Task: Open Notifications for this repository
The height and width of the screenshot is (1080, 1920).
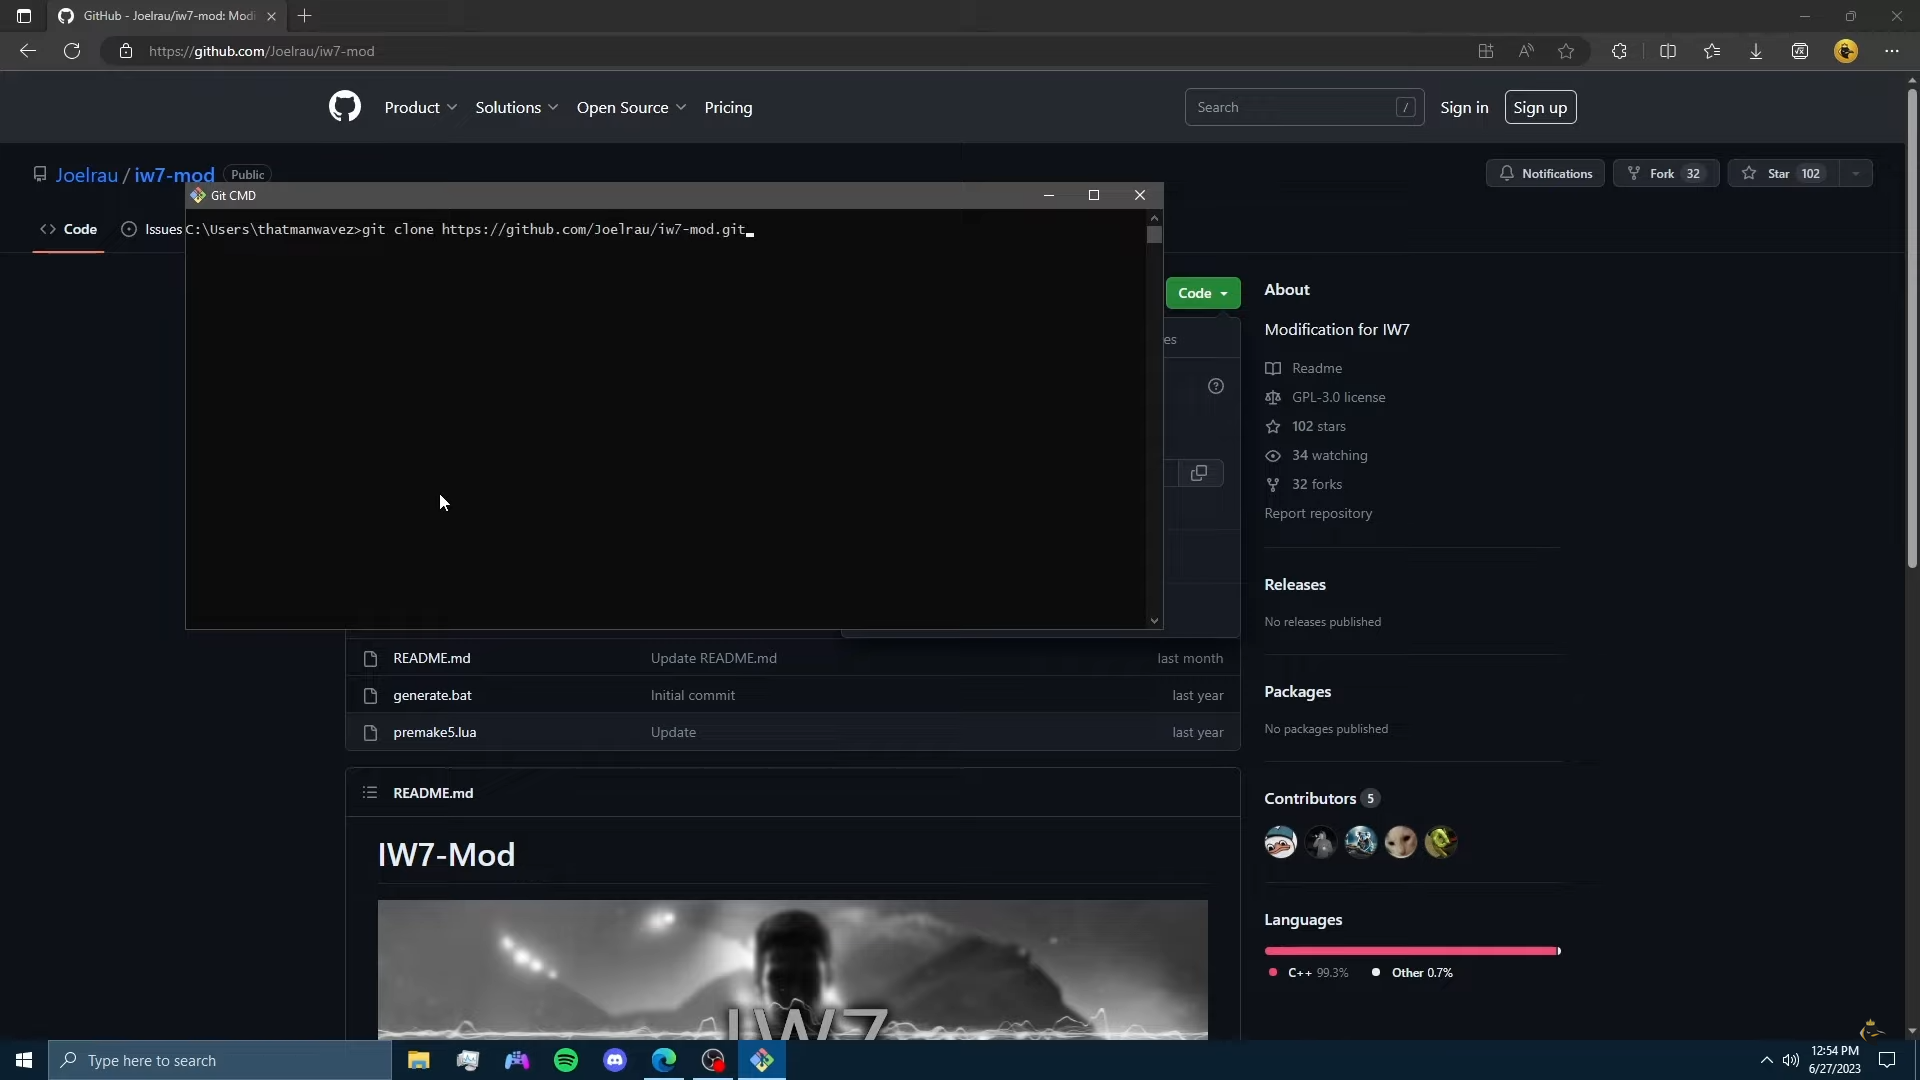Action: coord(1545,173)
